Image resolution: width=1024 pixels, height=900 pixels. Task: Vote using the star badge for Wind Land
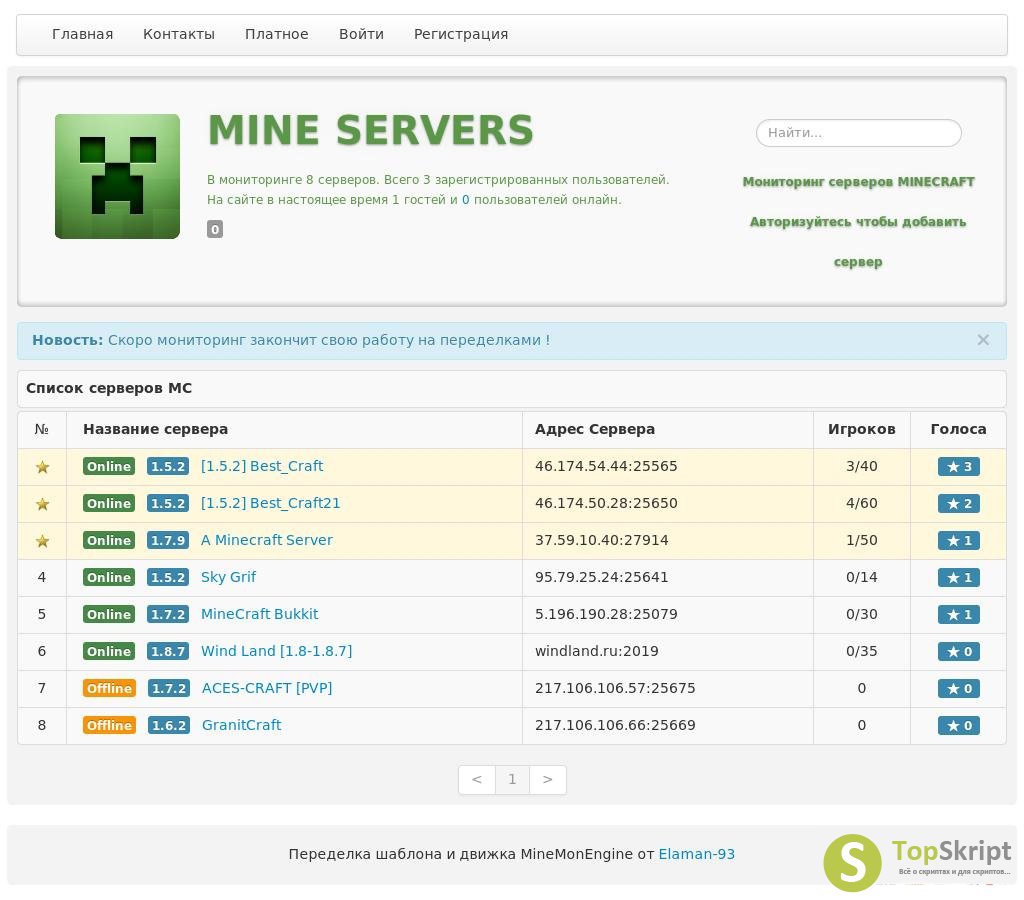coord(959,652)
